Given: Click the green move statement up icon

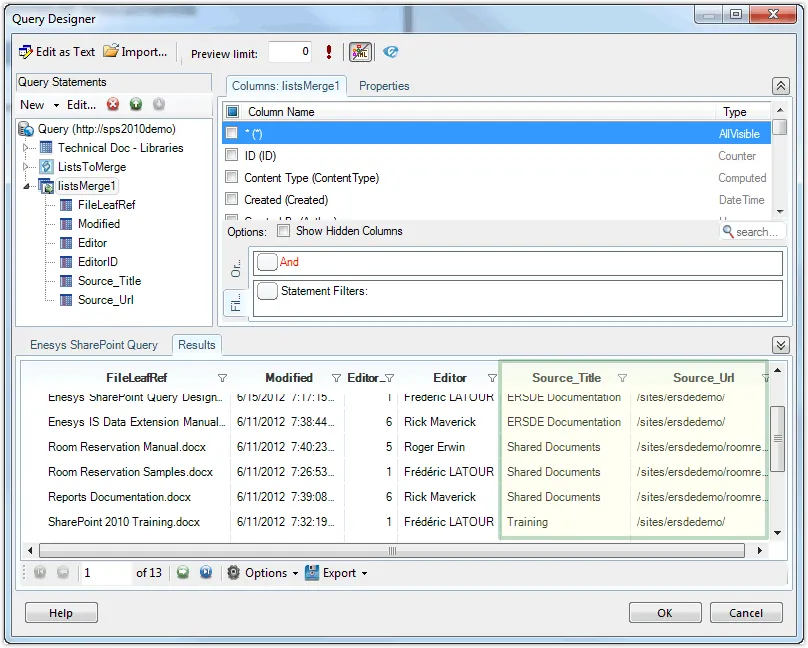Looking at the screenshot, I should pyautogui.click(x=136, y=105).
